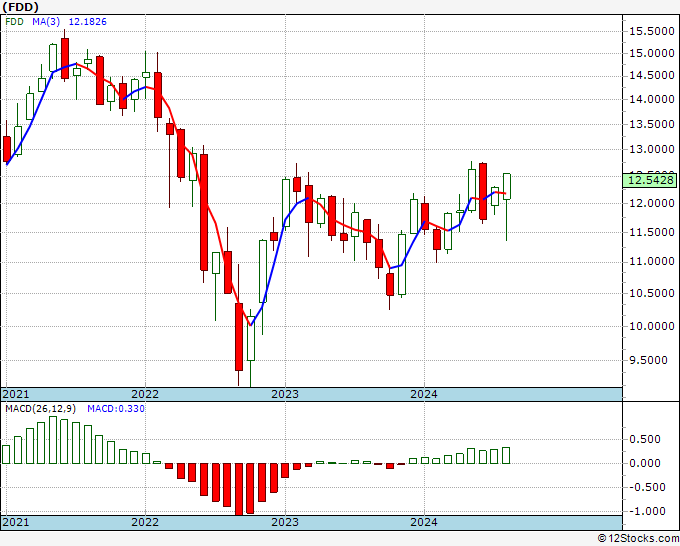Click 2024 on the price chart timeline
680x546 pixels.
tap(424, 394)
